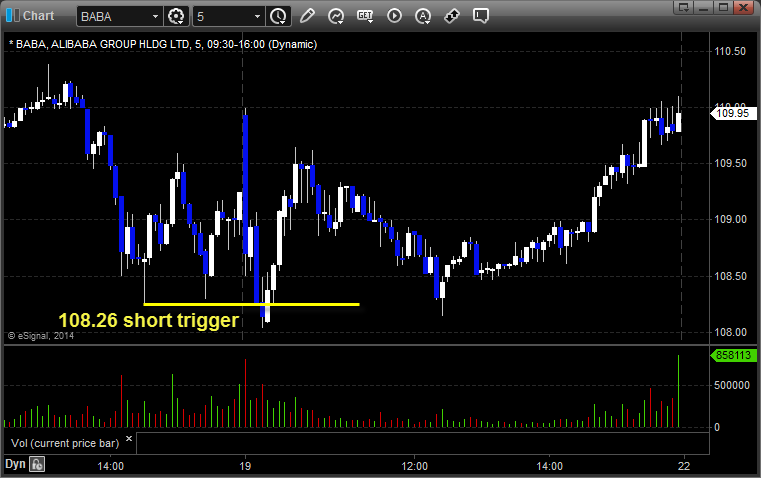Open the time template clock menu
This screenshot has width=761, height=478.
[279, 16]
